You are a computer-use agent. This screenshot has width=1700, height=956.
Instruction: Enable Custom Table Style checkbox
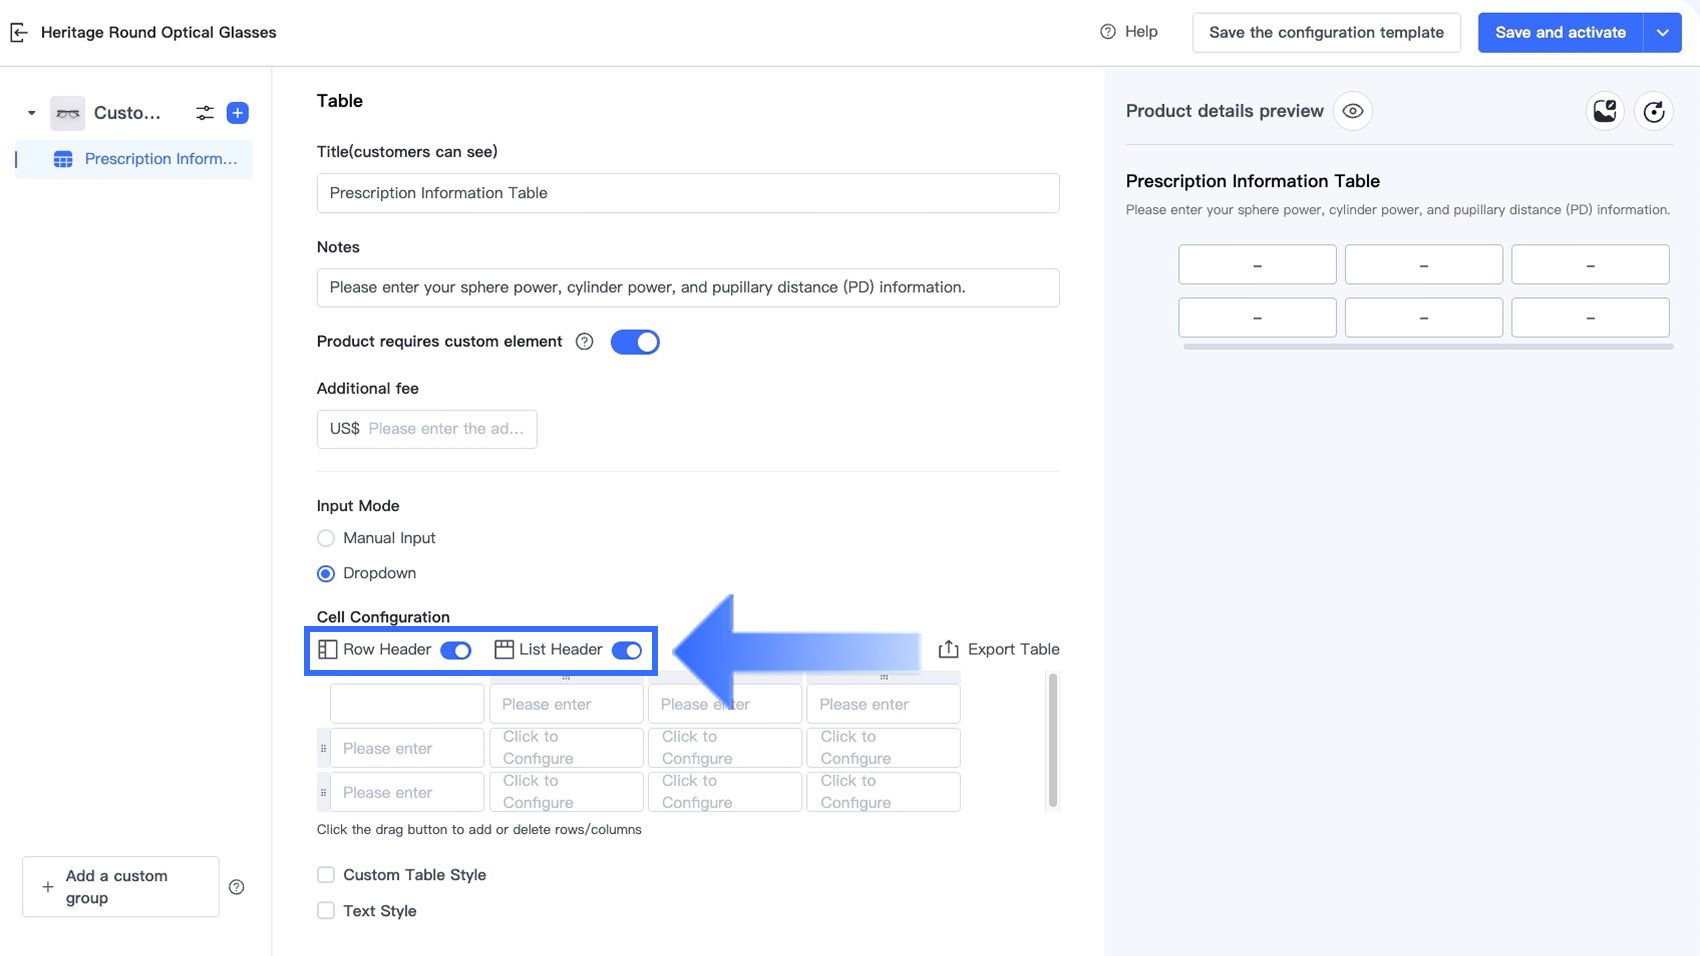326,875
